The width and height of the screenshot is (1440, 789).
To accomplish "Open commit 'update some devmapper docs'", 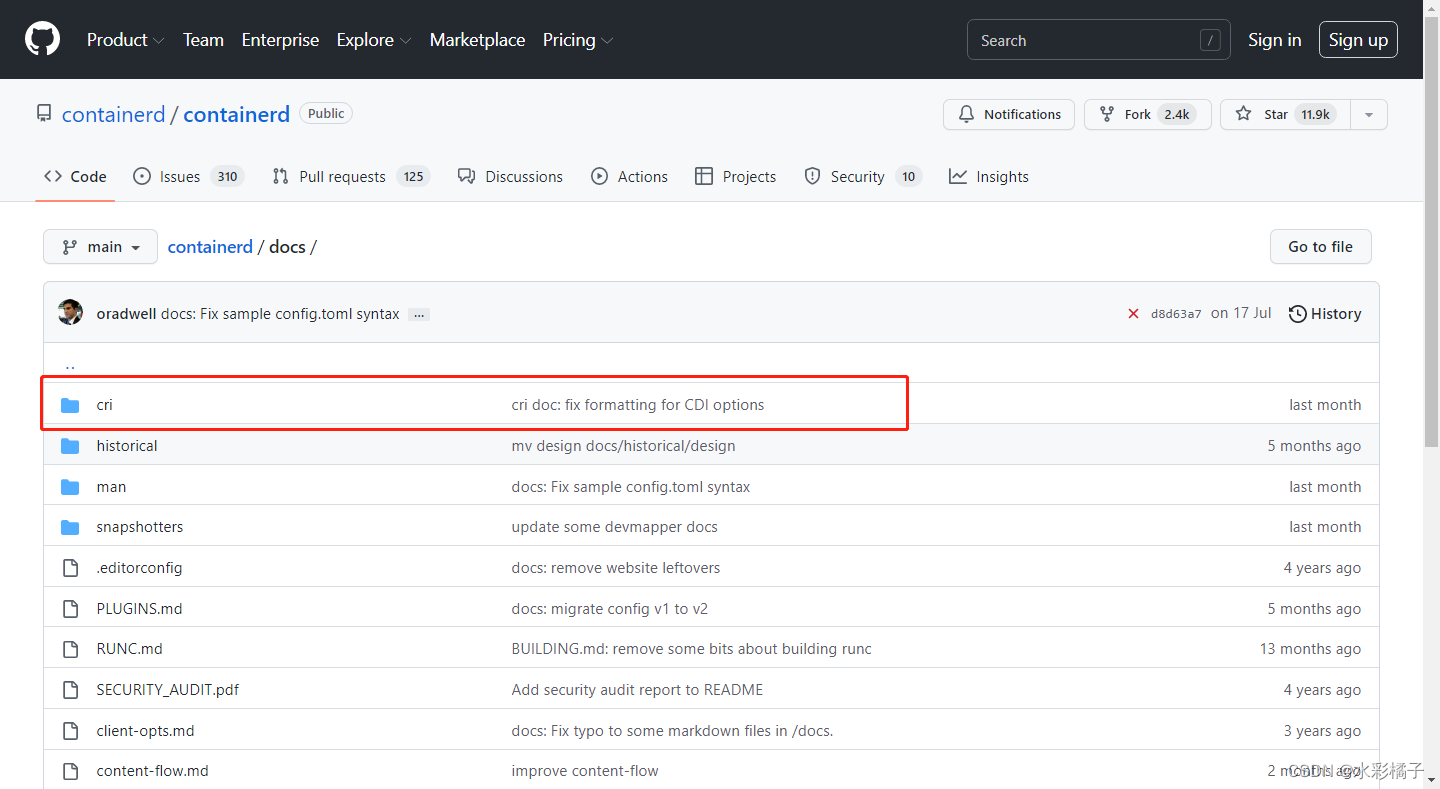I will 614,527.
